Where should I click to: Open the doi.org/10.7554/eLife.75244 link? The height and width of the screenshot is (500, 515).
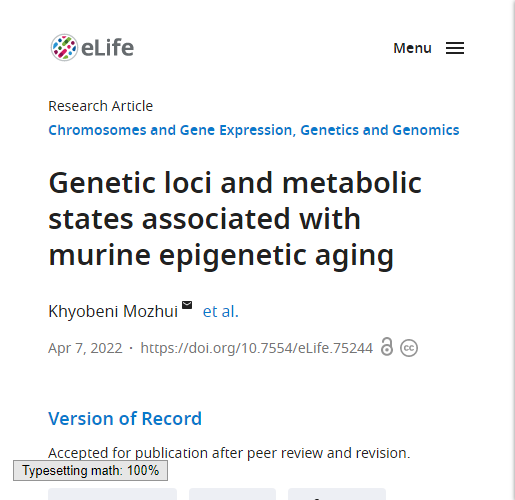[256, 348]
